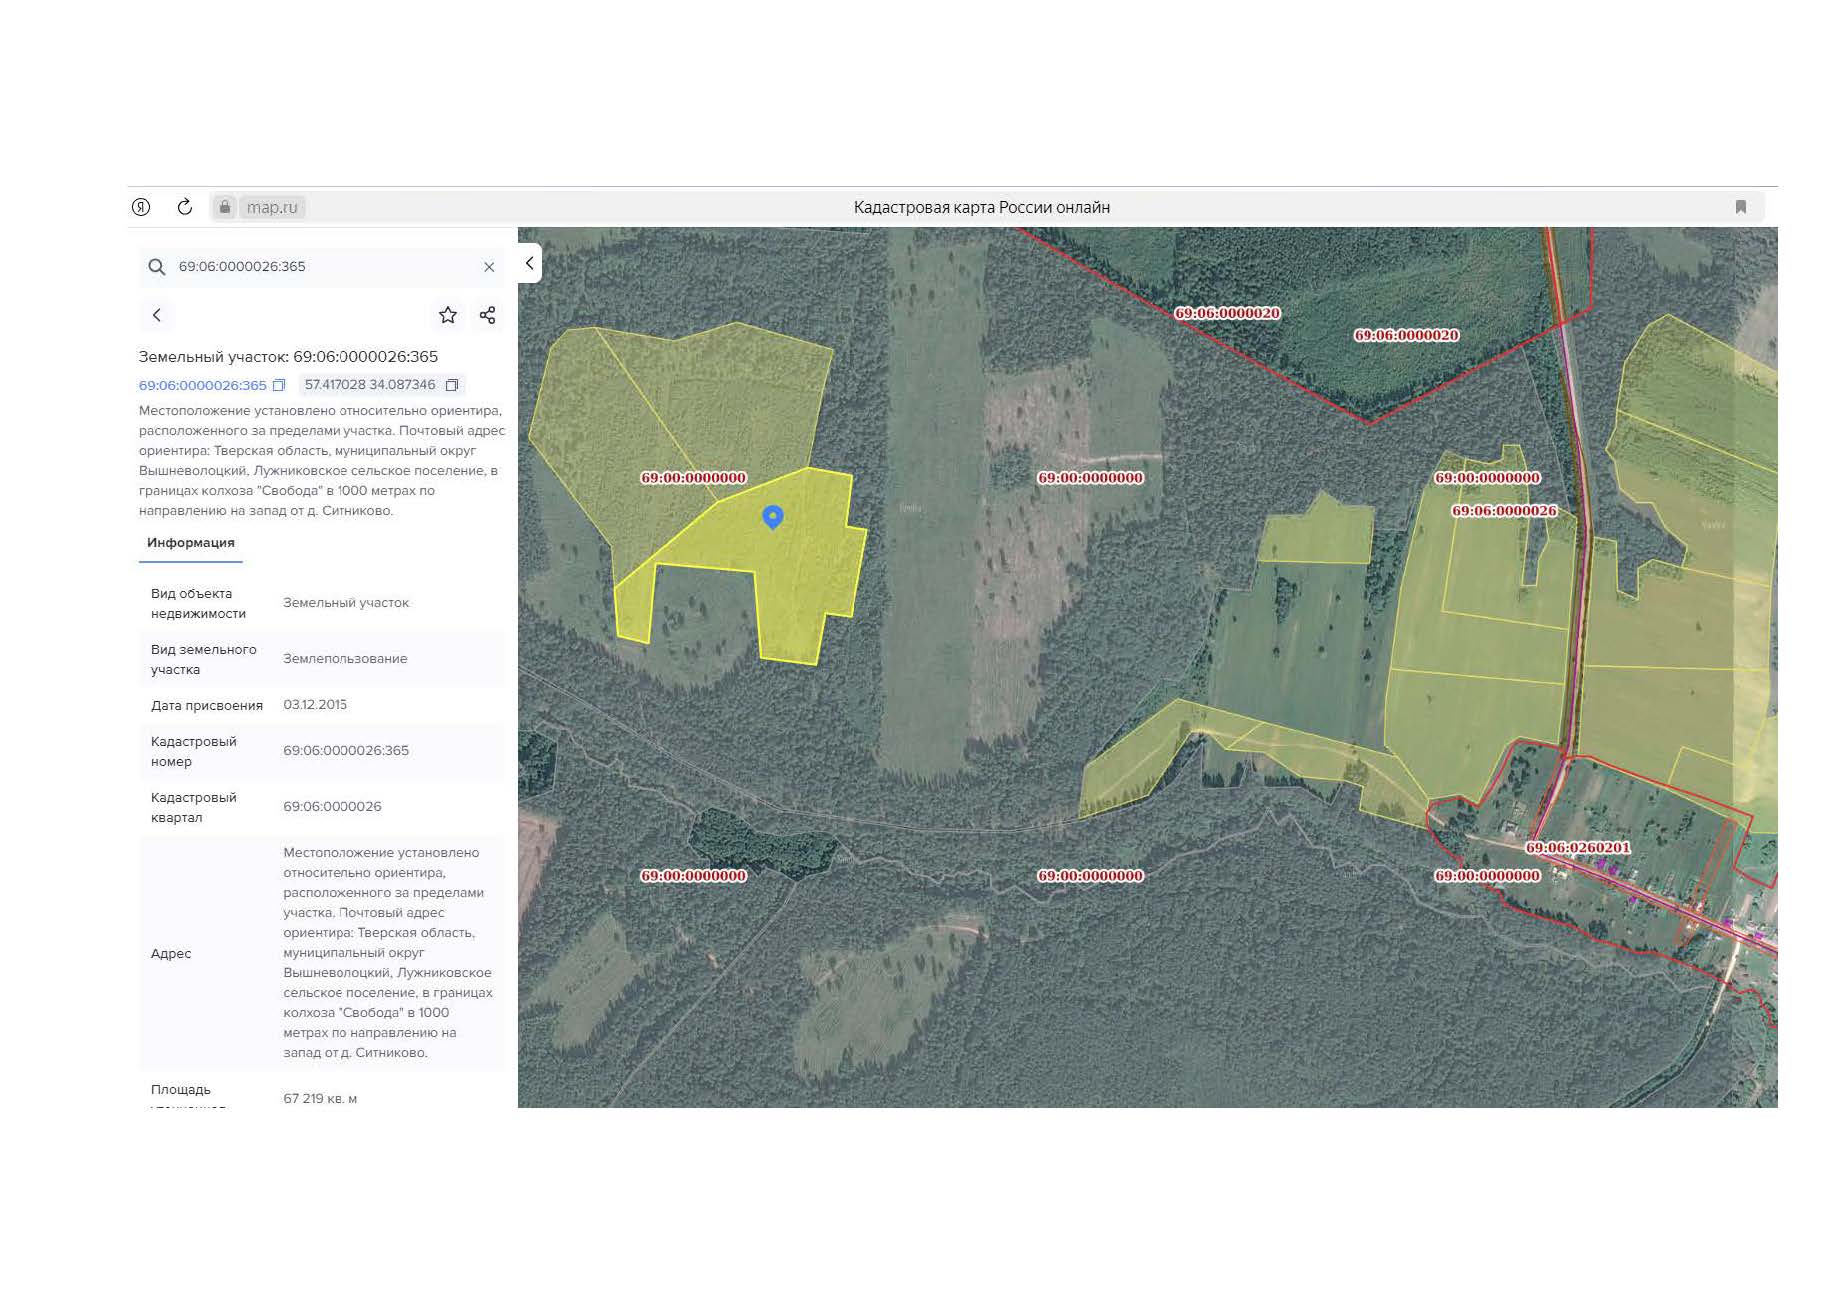Clear the search field with the X
Image resolution: width=1836 pixels, height=1299 pixels.
click(489, 267)
